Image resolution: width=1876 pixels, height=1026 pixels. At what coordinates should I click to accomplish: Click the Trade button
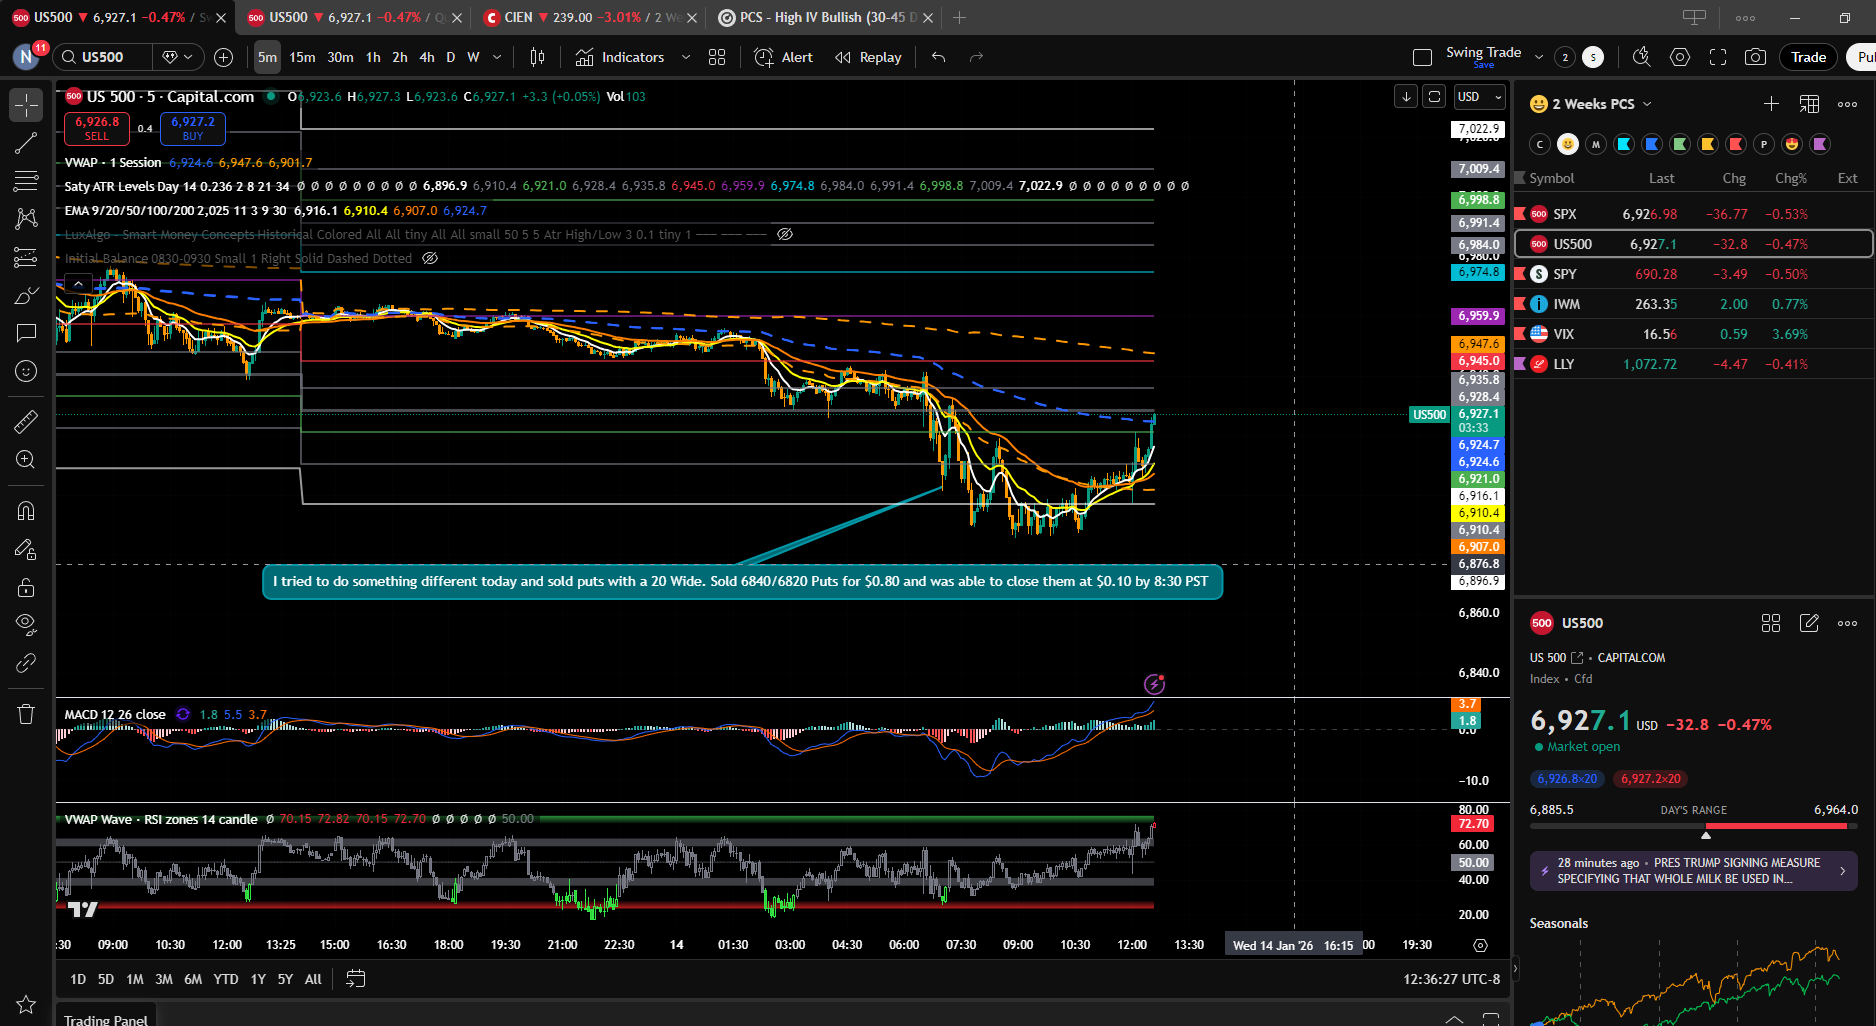(1808, 57)
